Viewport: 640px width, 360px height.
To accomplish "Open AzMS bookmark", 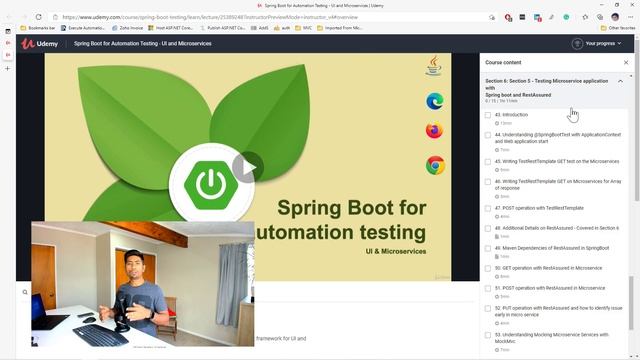I will 260,28.
